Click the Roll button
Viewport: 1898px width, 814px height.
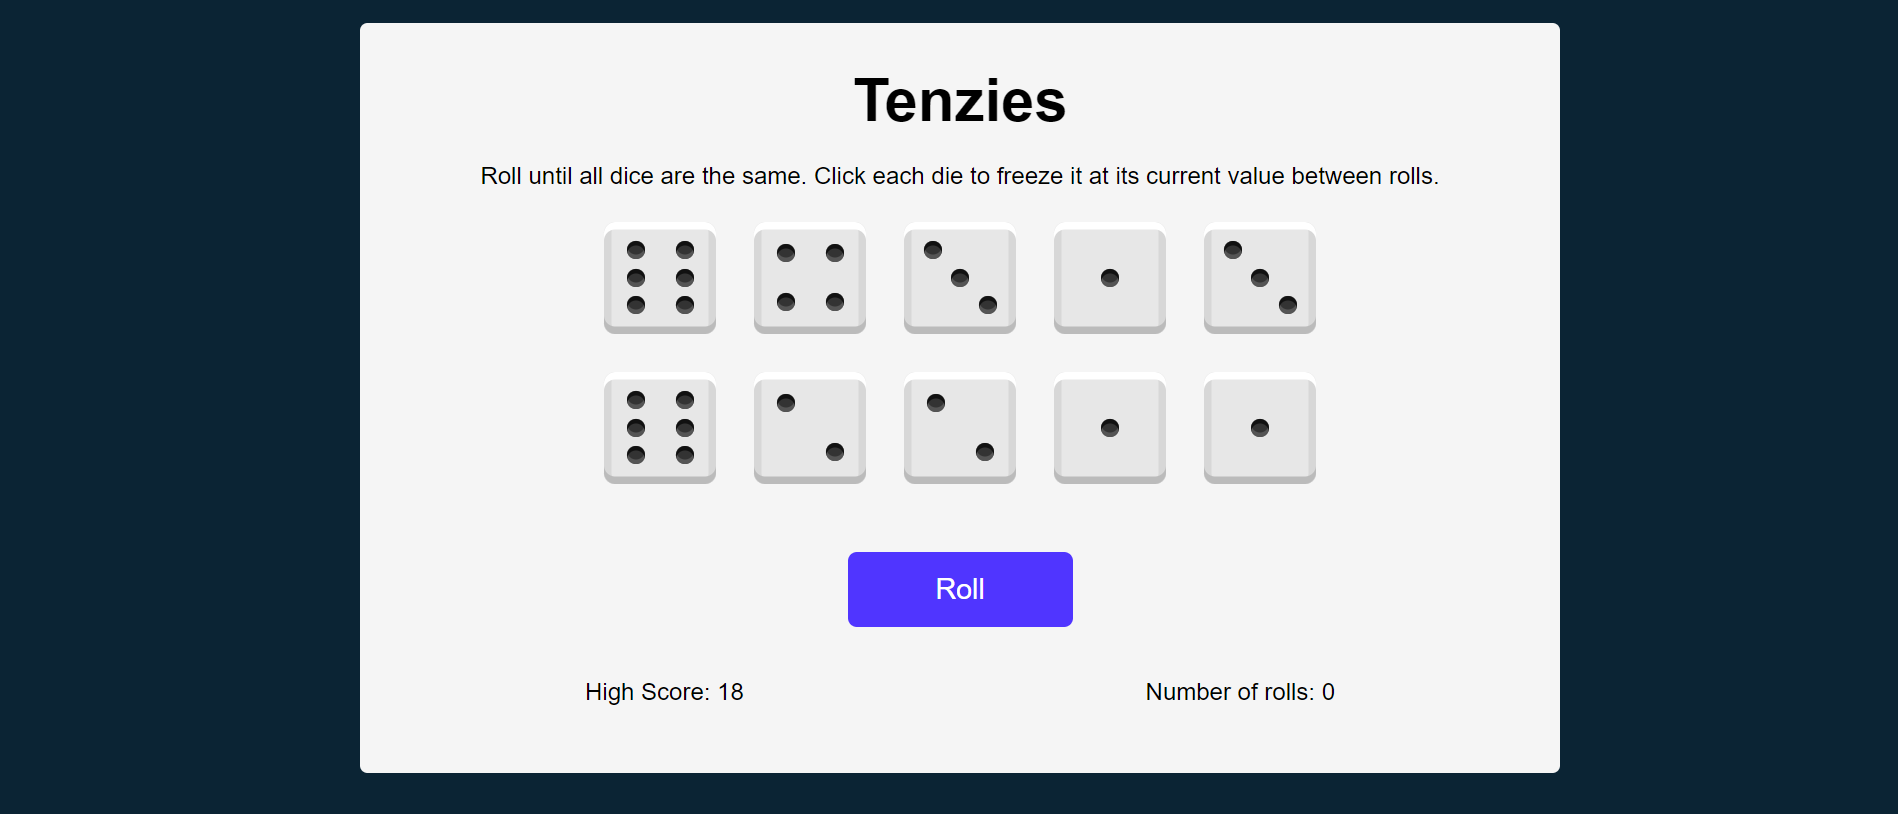point(959,589)
